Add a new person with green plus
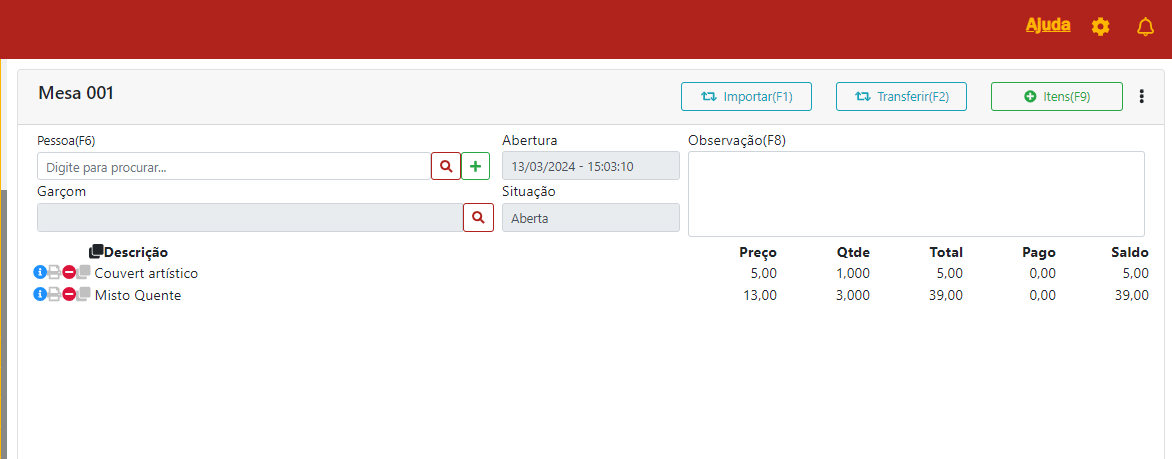The image size is (1172, 459). 475,166
